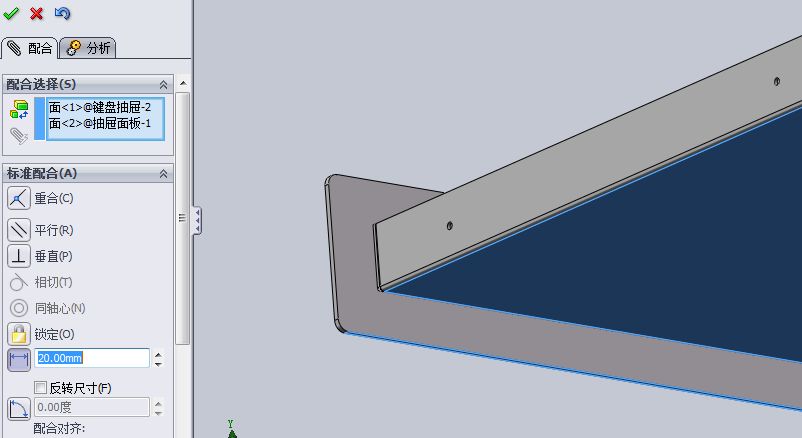Choose the 垂直(P) perpendicular mate icon
Screen dimensions: 802x438
[19, 256]
